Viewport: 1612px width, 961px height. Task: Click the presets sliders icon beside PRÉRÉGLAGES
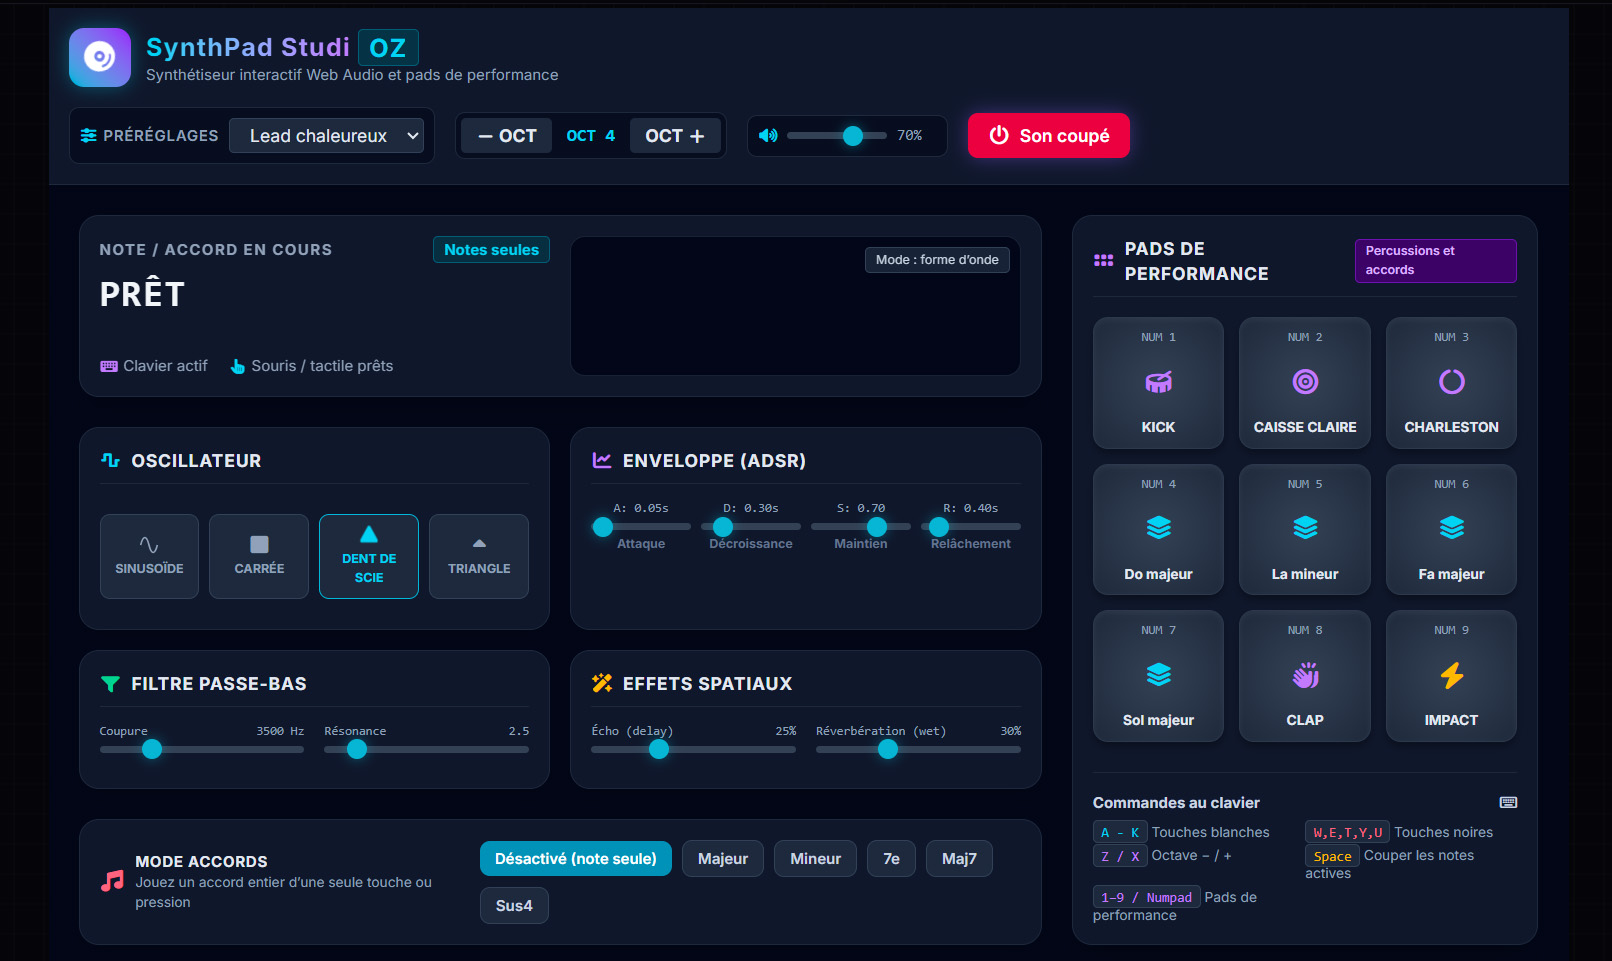click(x=89, y=135)
